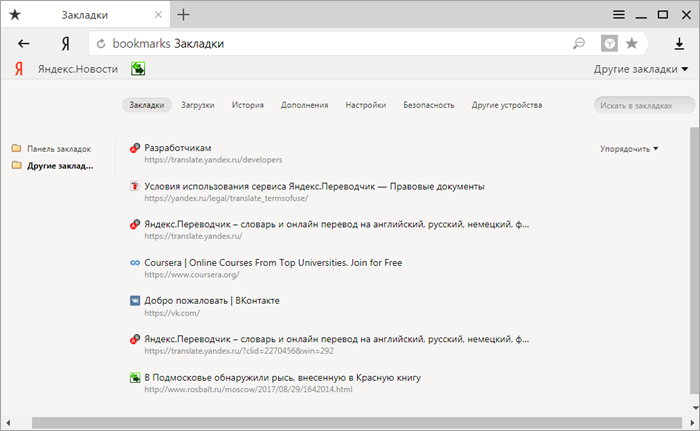Image resolution: width=700 pixels, height=431 pixels.
Task: Click the red Я icon in bookmarks bar
Action: [x=18, y=69]
